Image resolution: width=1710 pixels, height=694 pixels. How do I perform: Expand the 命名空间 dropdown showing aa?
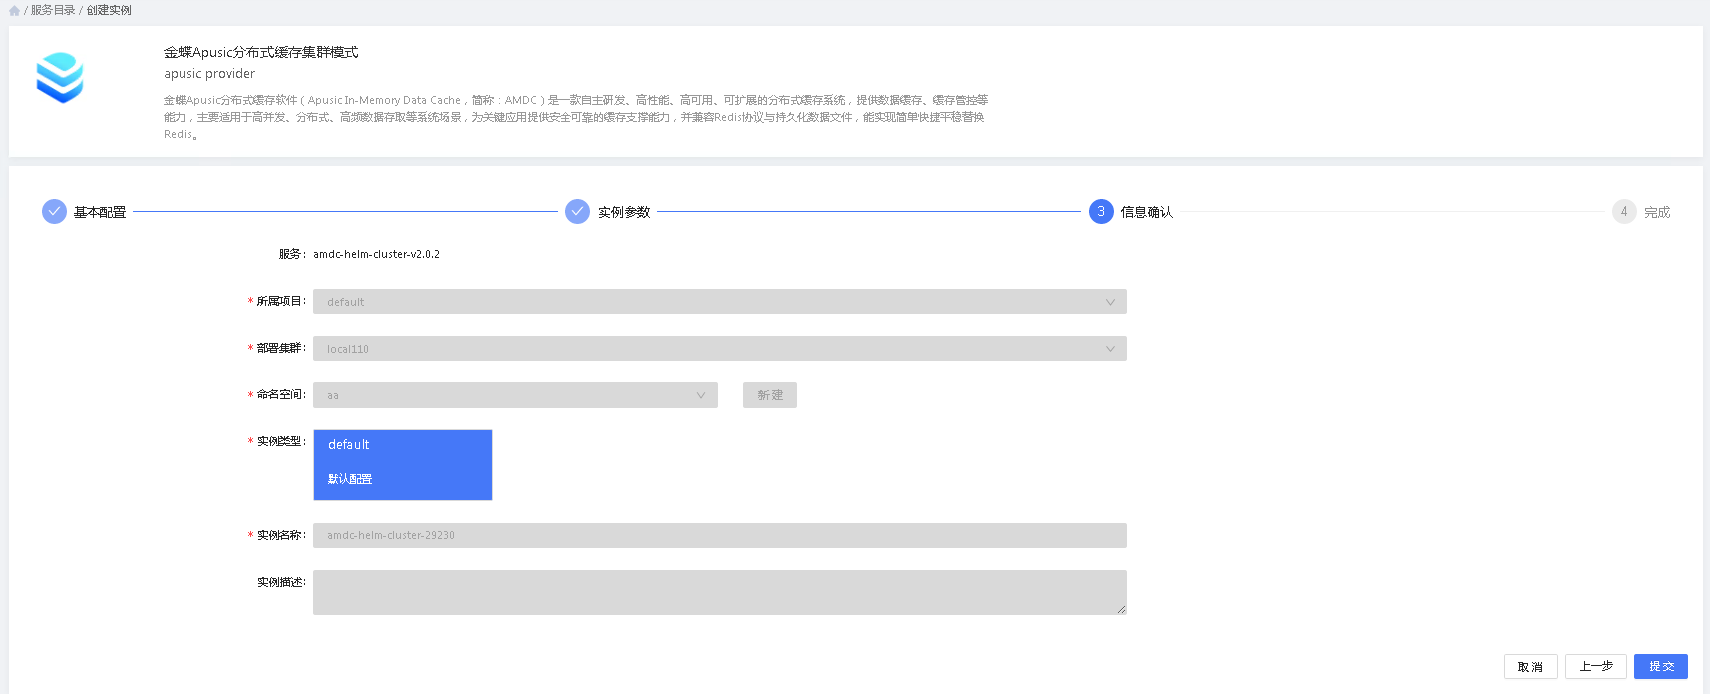coord(515,395)
